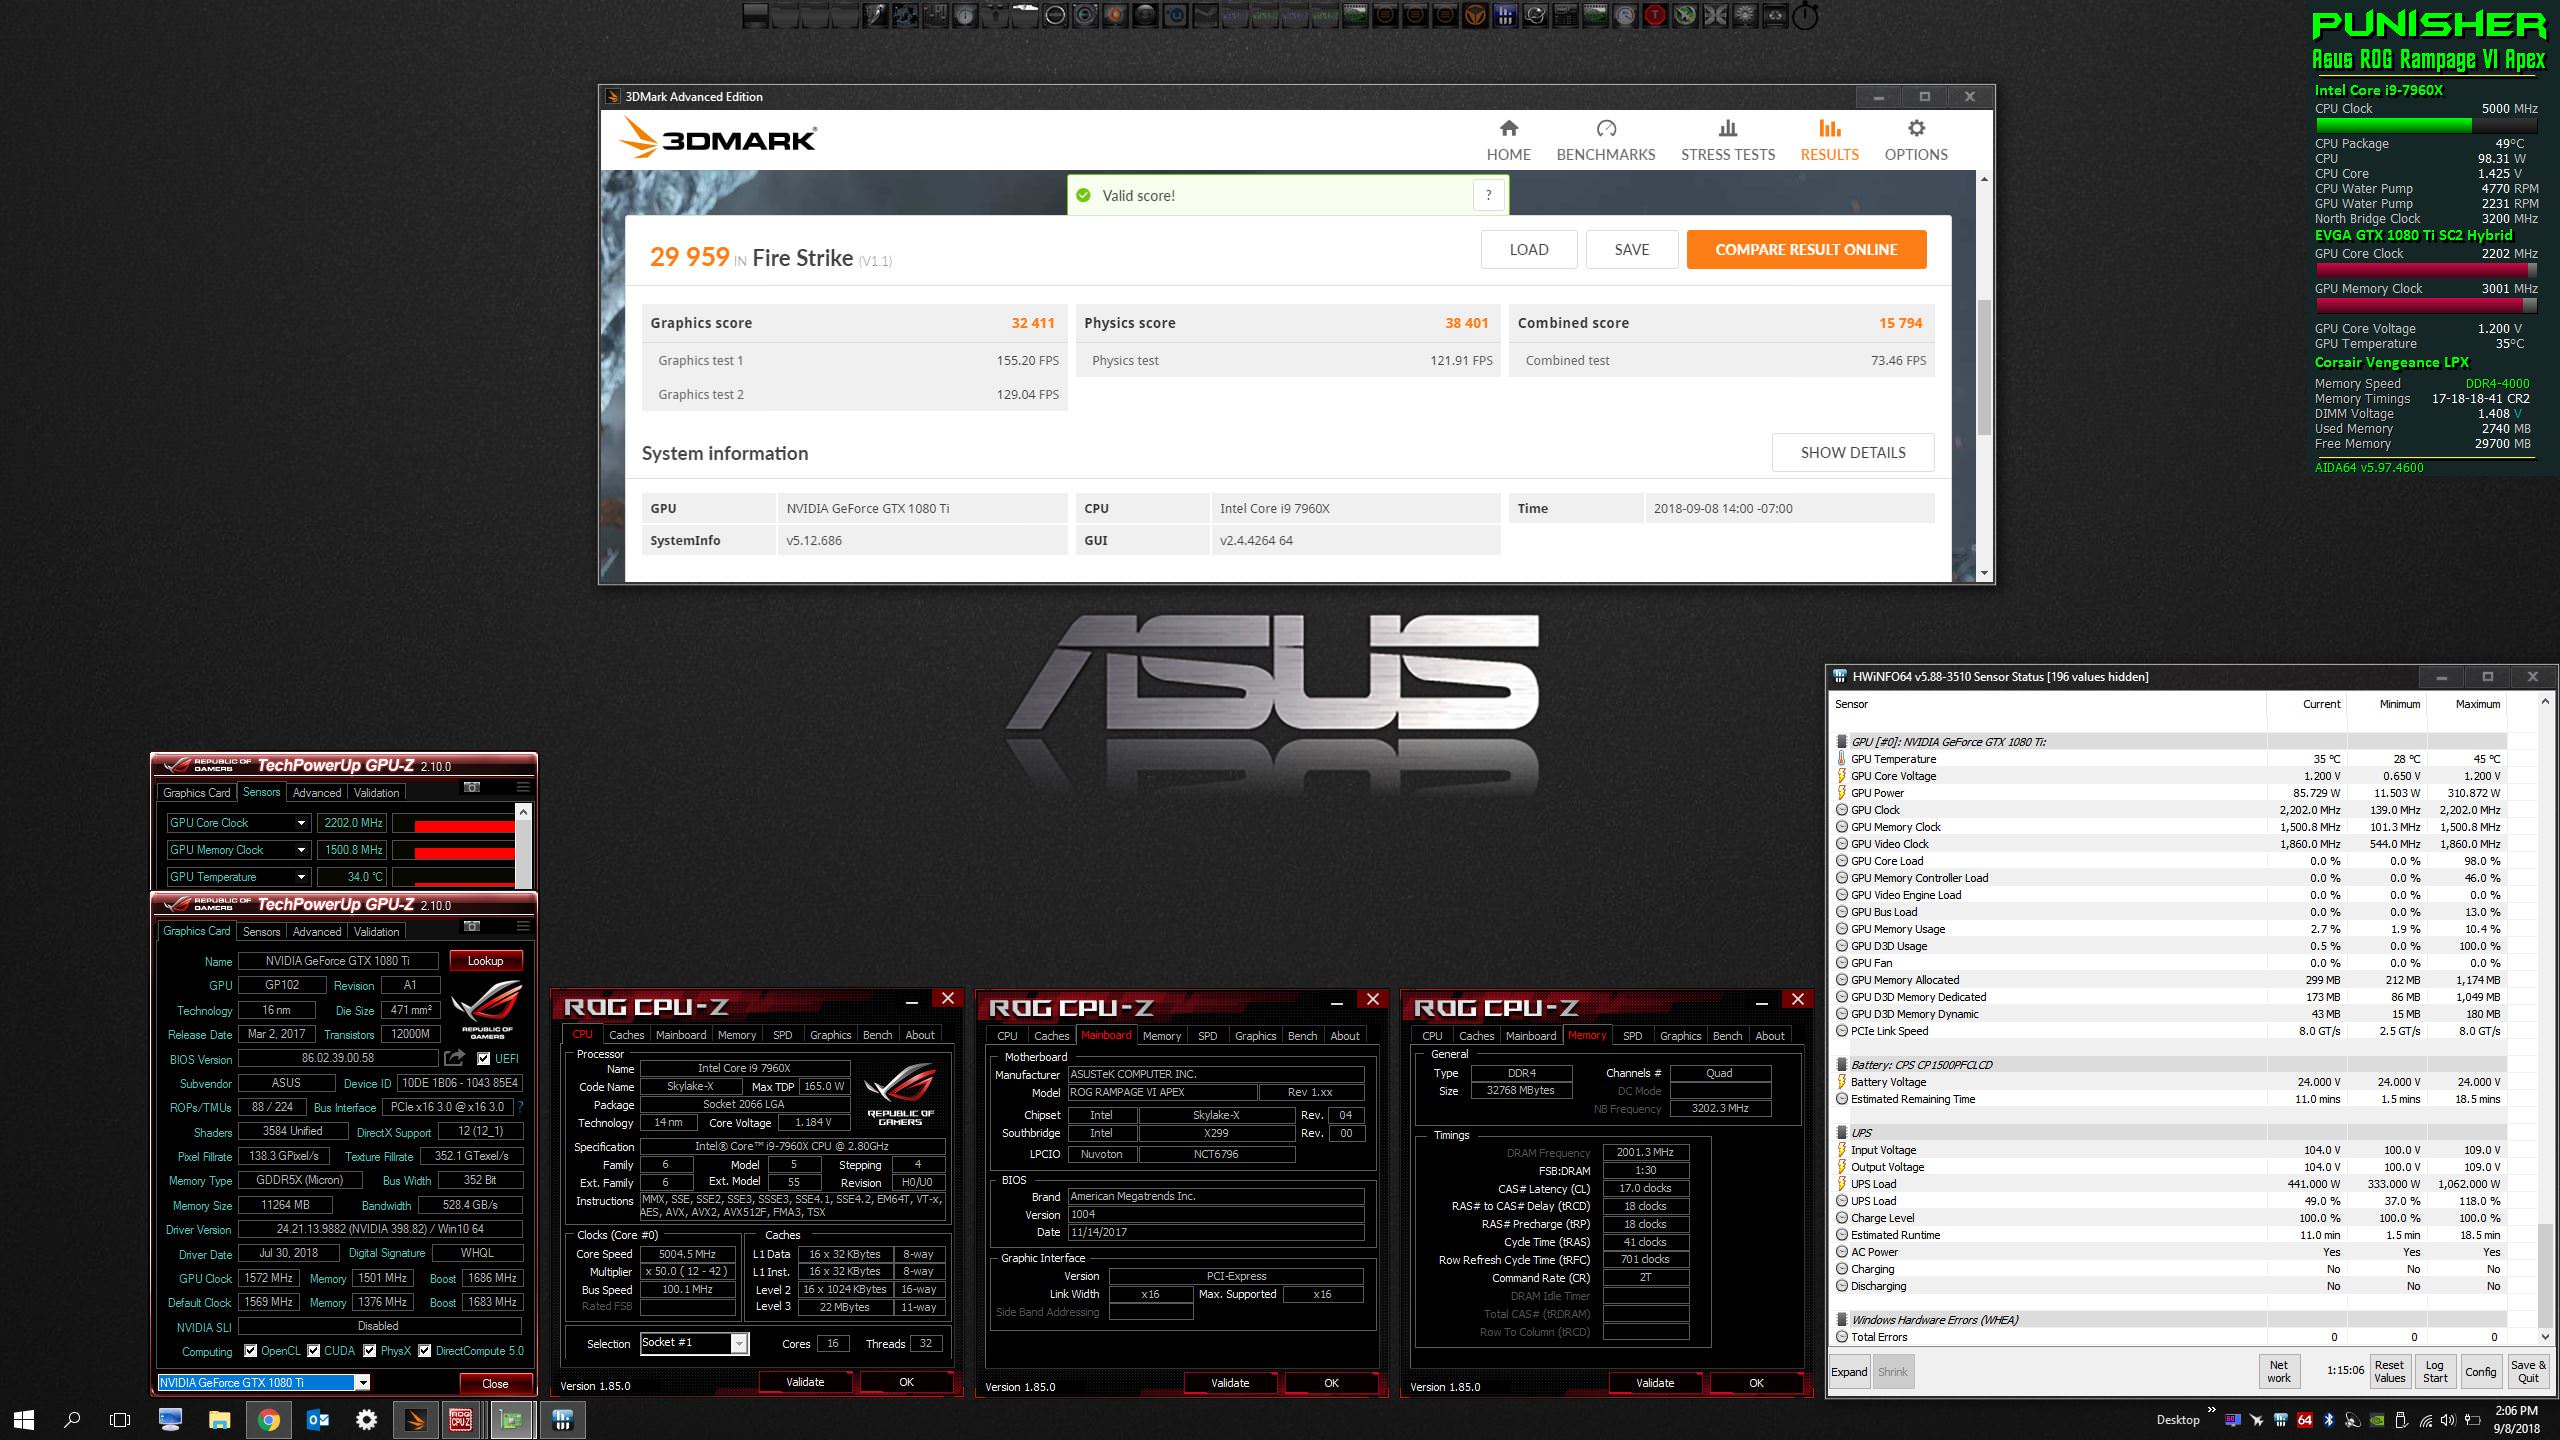The height and width of the screenshot is (1440, 2560).
Task: Switch to HWiNFO taskbar icon
Action: [562, 1420]
